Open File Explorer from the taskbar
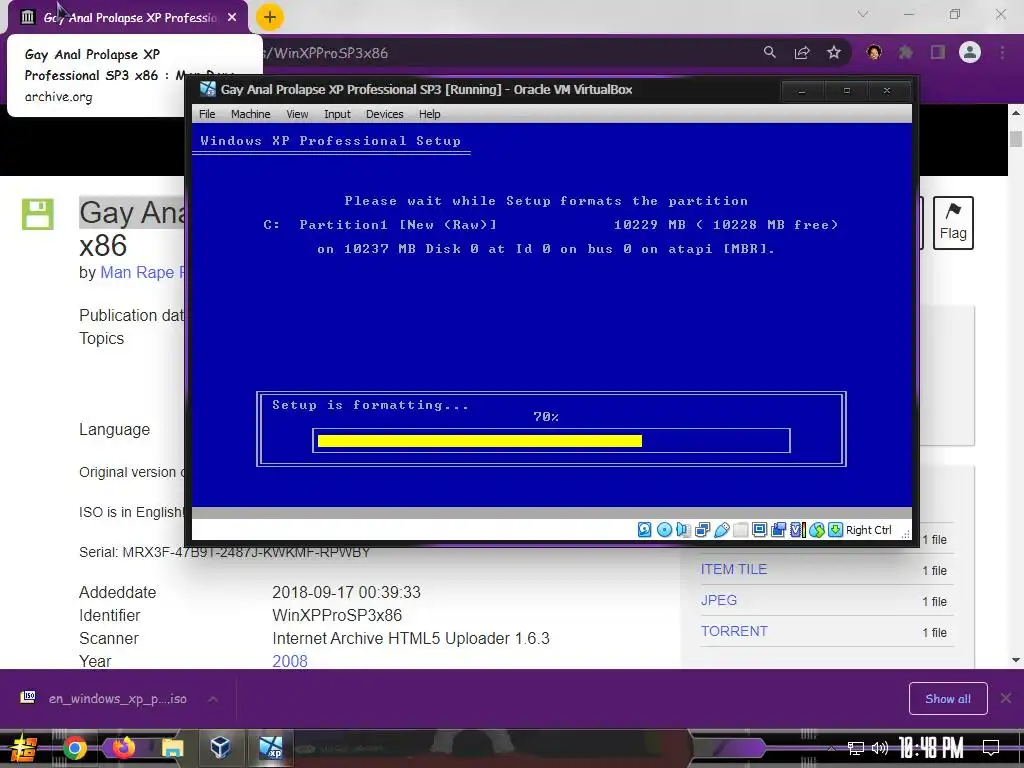The image size is (1024, 768). [x=172, y=748]
